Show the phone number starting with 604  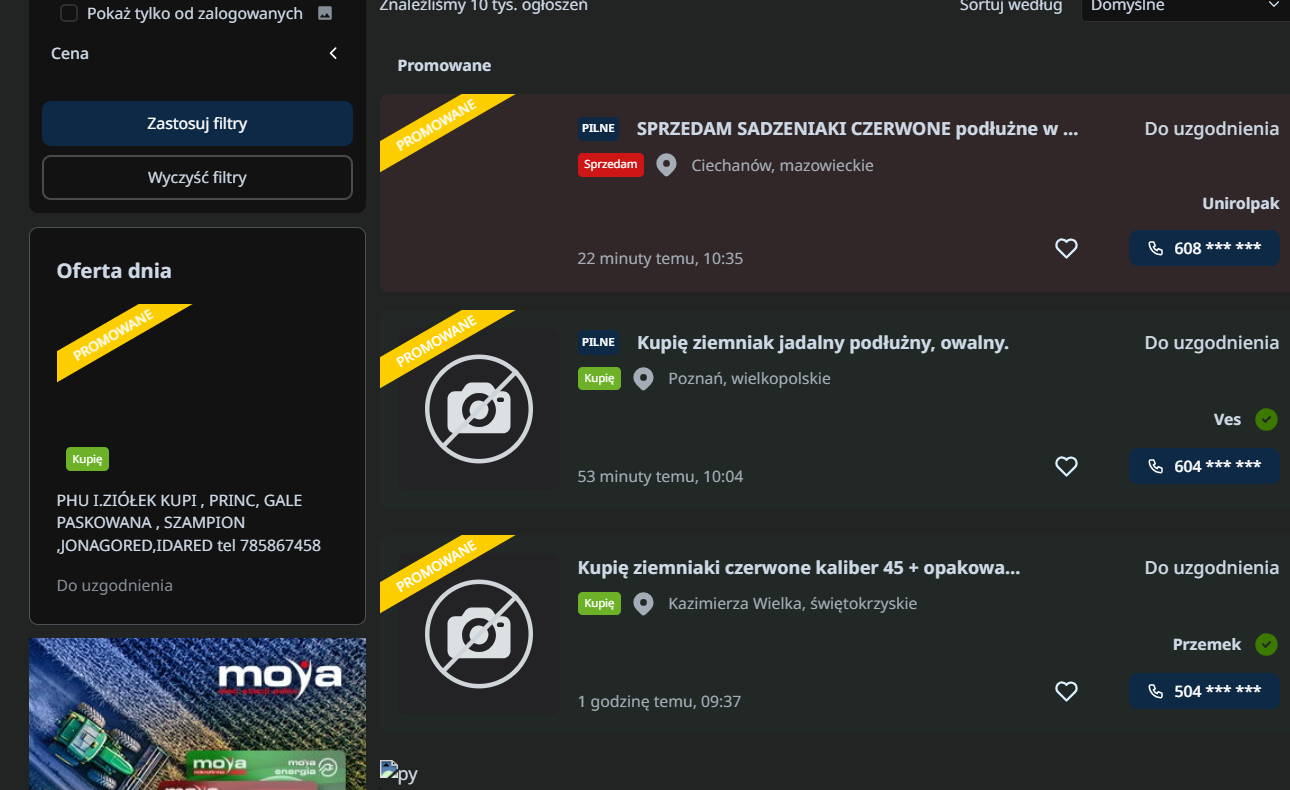pyautogui.click(x=1204, y=466)
